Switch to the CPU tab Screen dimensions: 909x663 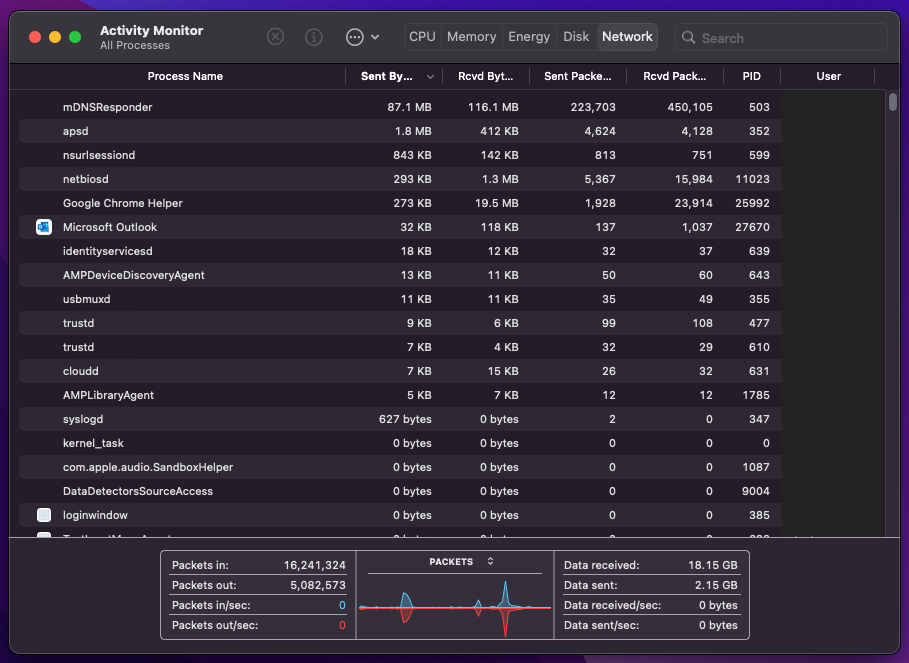[422, 37]
